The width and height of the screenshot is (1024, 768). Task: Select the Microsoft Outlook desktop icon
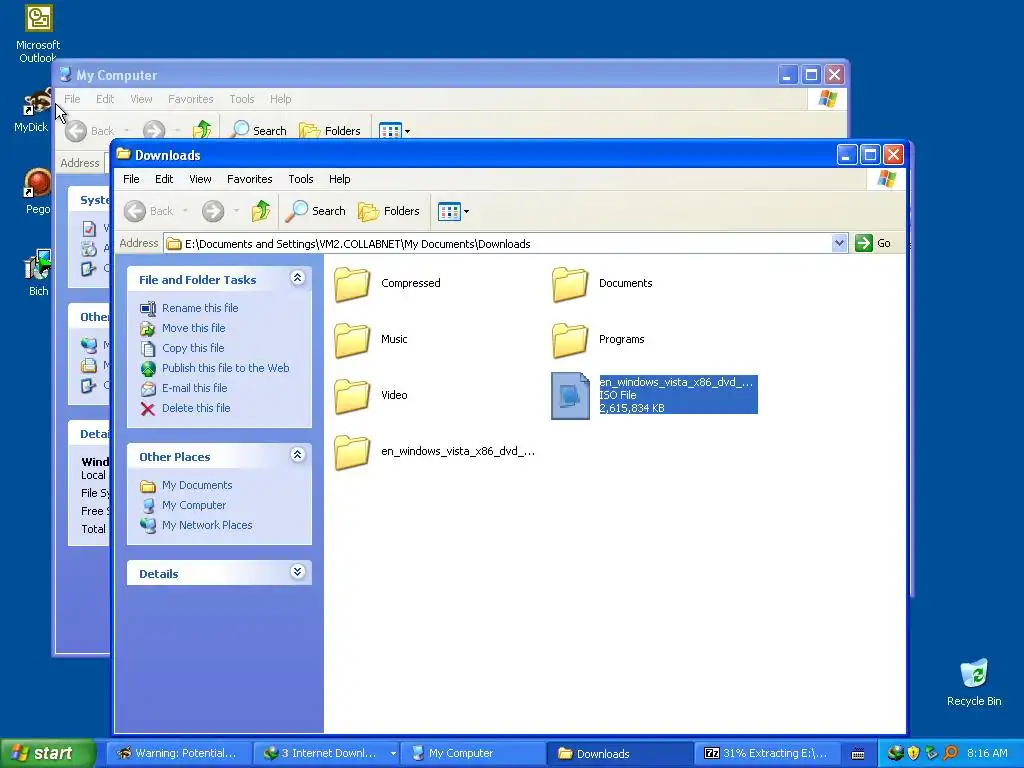click(x=38, y=33)
